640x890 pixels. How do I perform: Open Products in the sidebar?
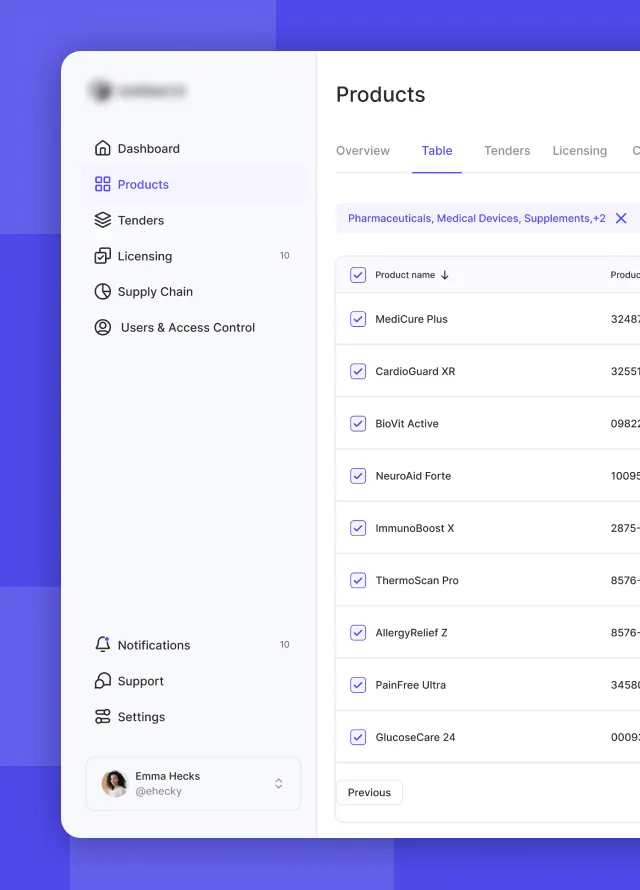point(193,184)
